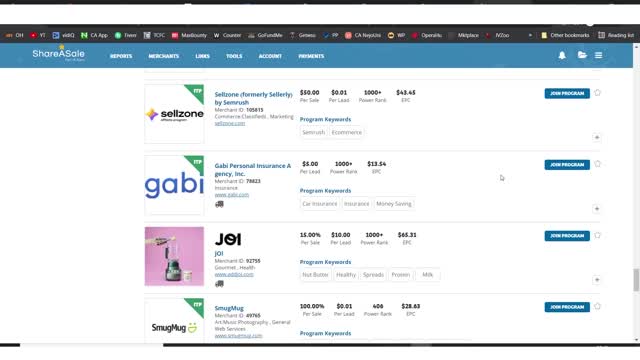
Task: Open the SmugMug merchant title
Action: [229, 308]
